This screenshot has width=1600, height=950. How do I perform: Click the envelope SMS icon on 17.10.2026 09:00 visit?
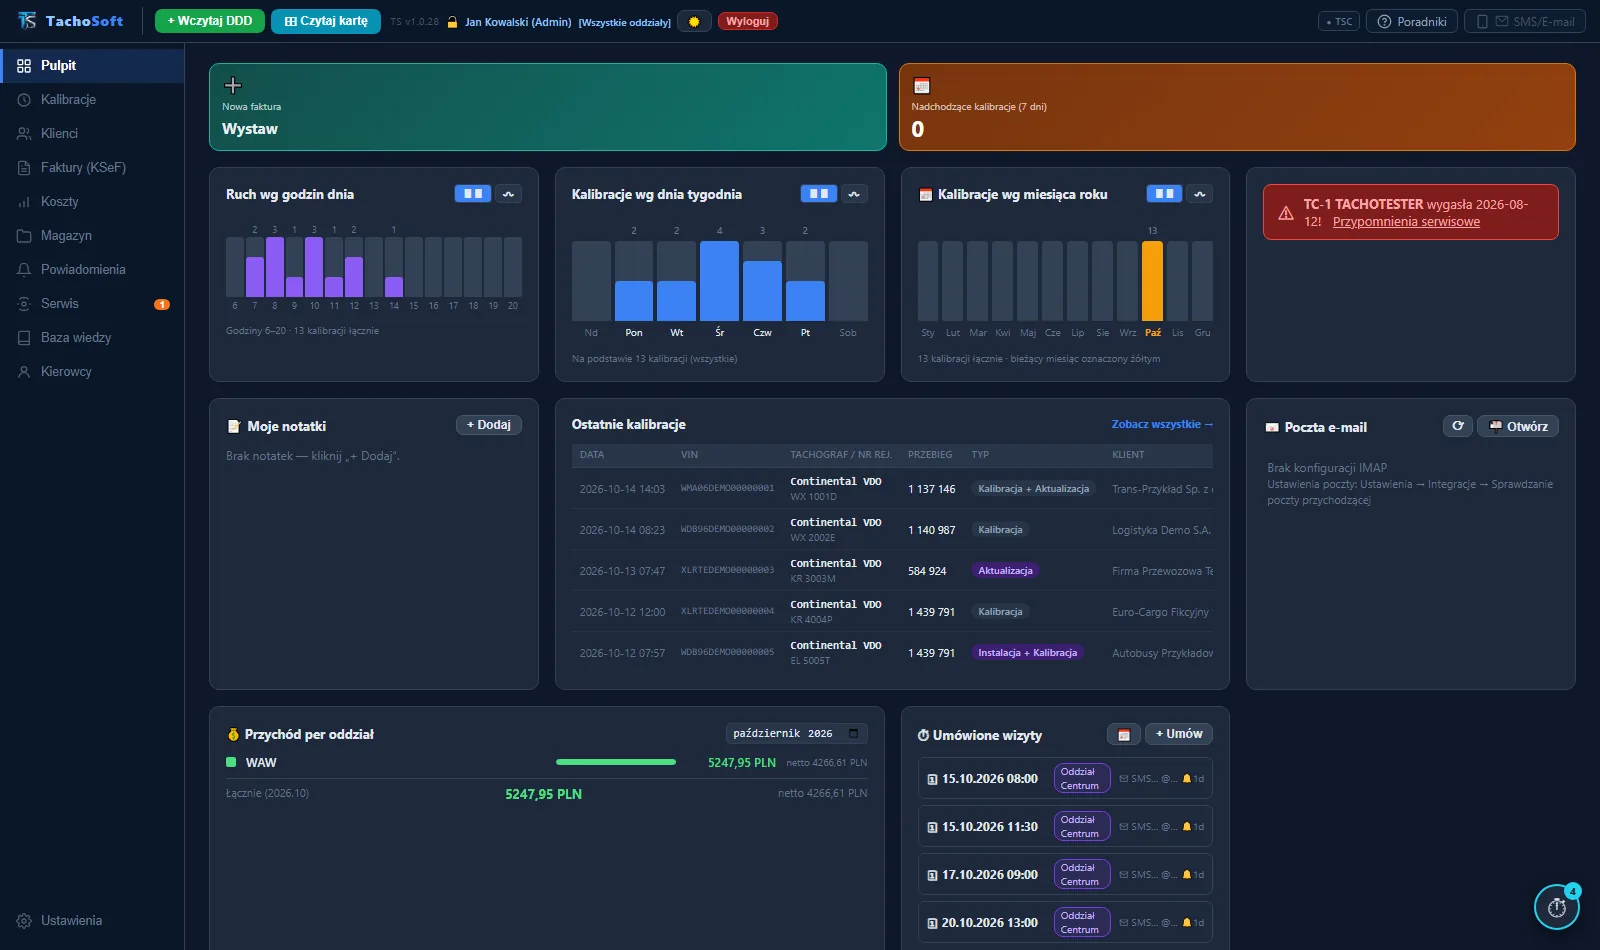coord(1124,875)
